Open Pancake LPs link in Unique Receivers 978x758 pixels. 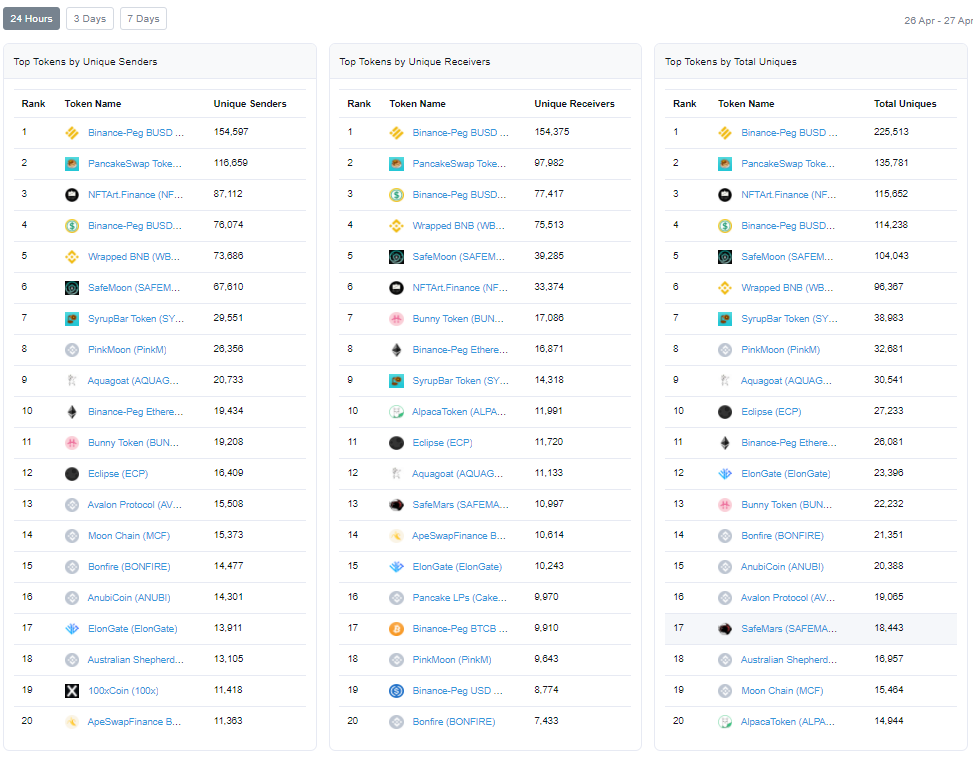(x=460, y=598)
